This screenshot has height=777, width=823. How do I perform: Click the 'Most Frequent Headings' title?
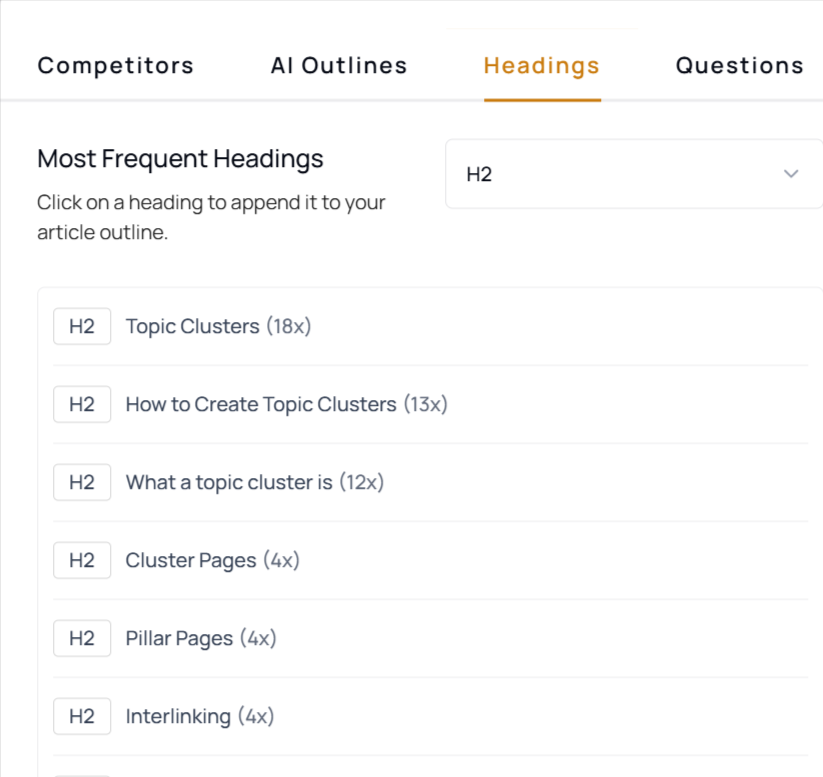[180, 158]
